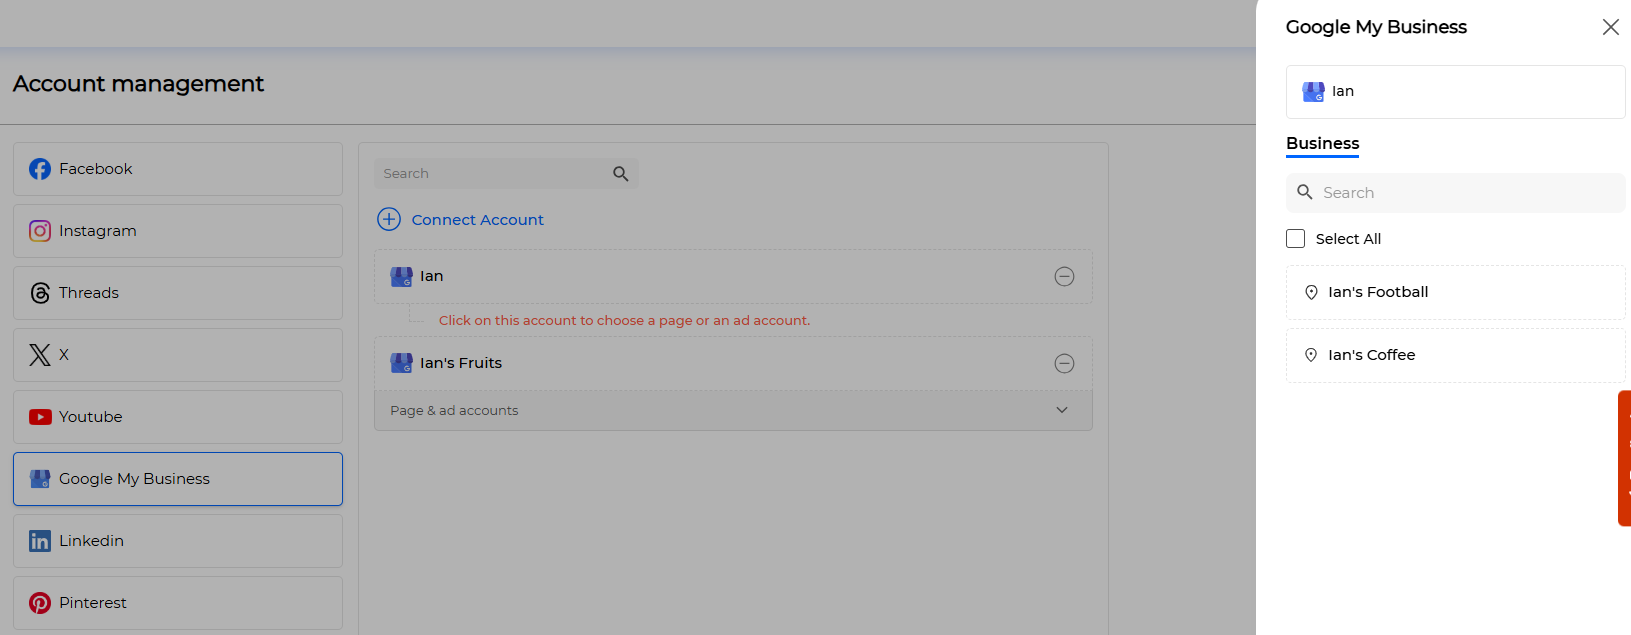The width and height of the screenshot is (1631, 635).
Task: Open the Ian account row
Action: pos(733,276)
